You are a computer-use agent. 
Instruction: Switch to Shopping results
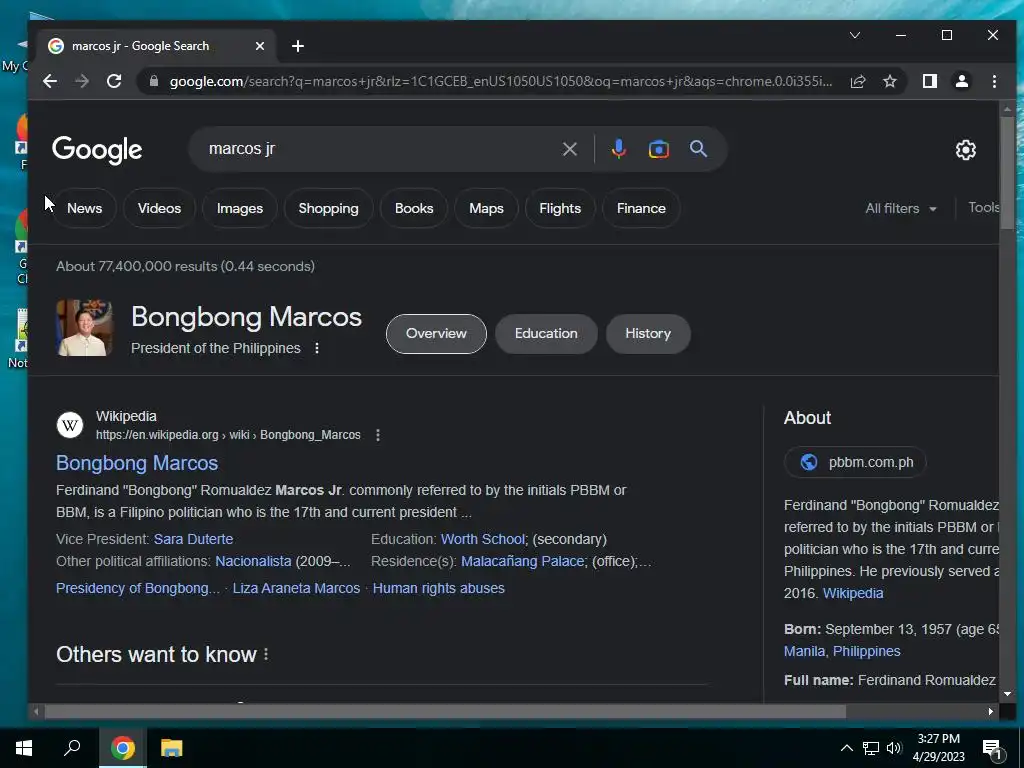pos(328,208)
